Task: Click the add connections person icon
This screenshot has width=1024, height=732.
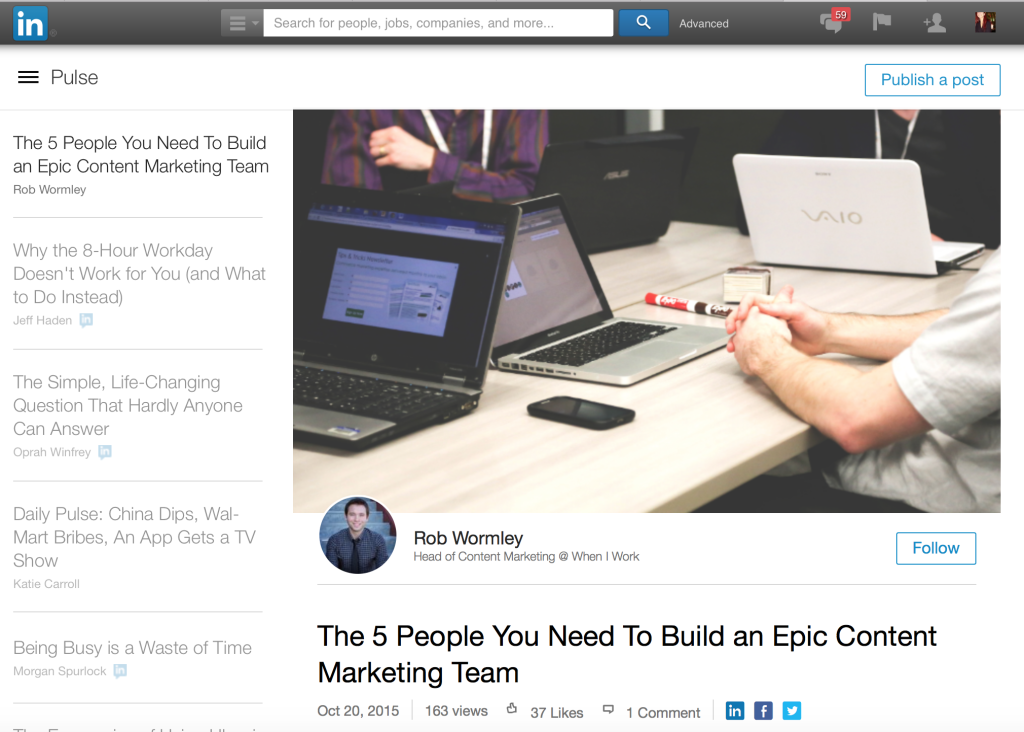Action: [x=935, y=24]
